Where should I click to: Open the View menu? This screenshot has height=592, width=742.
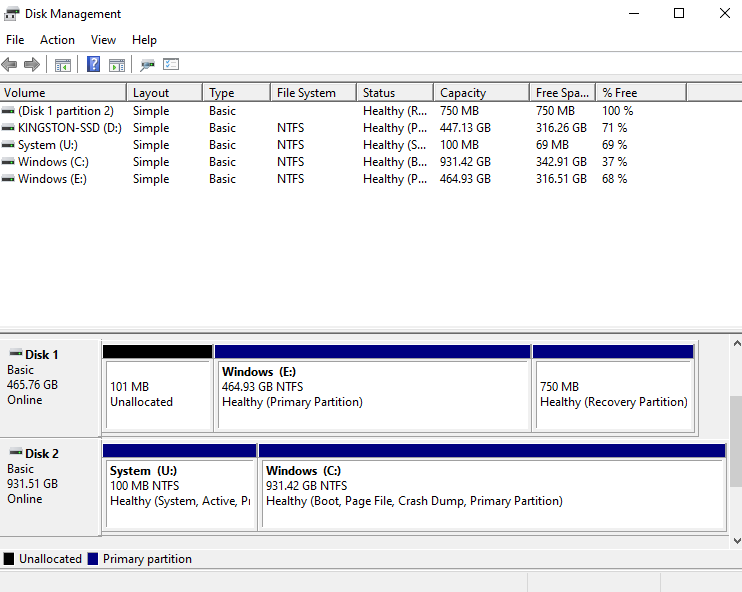[103, 40]
